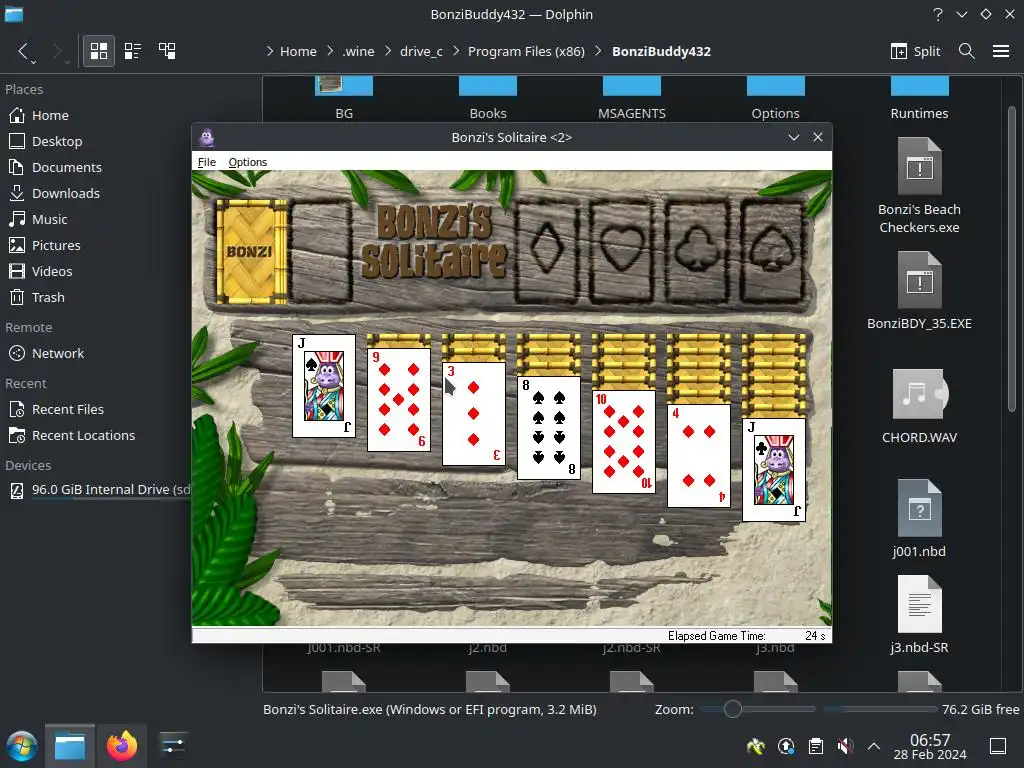Select the 8 of spades card
The image size is (1024, 768).
[549, 428]
